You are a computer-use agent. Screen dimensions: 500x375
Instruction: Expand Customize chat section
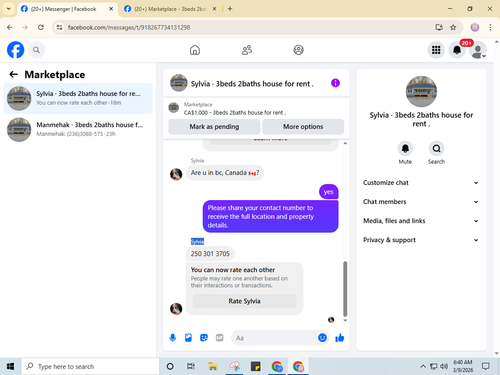pos(421,183)
